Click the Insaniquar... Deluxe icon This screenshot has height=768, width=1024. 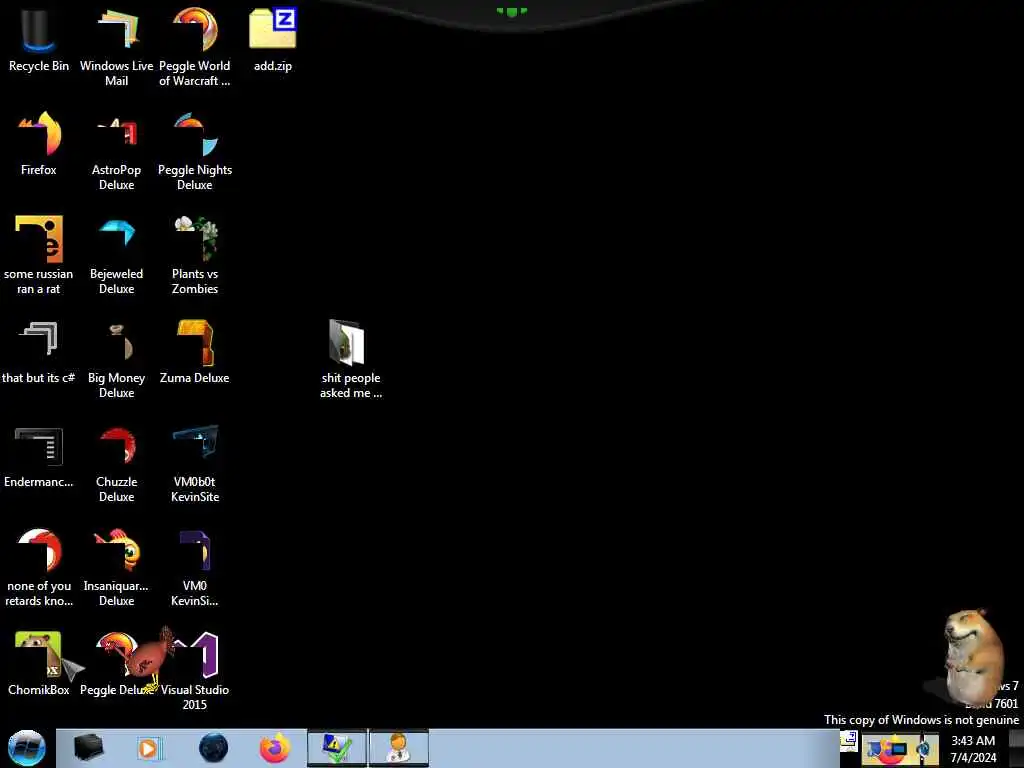(116, 567)
